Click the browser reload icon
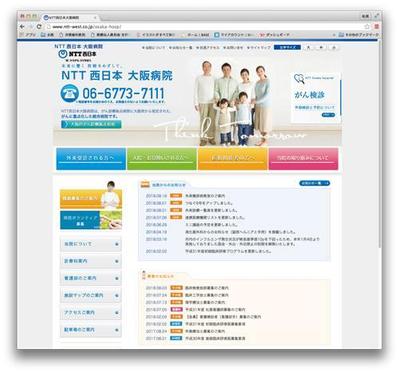The image size is (399, 373). click(39, 26)
